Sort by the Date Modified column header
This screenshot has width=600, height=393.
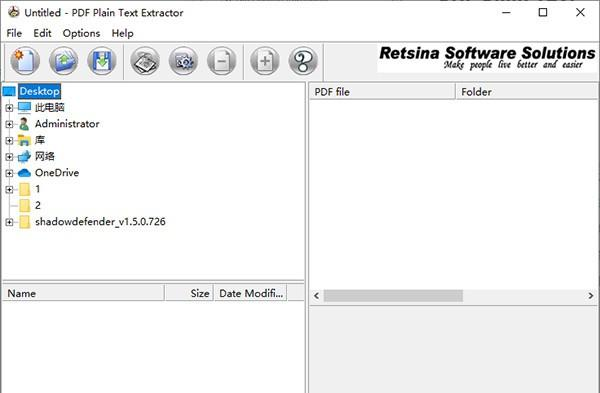pos(251,294)
